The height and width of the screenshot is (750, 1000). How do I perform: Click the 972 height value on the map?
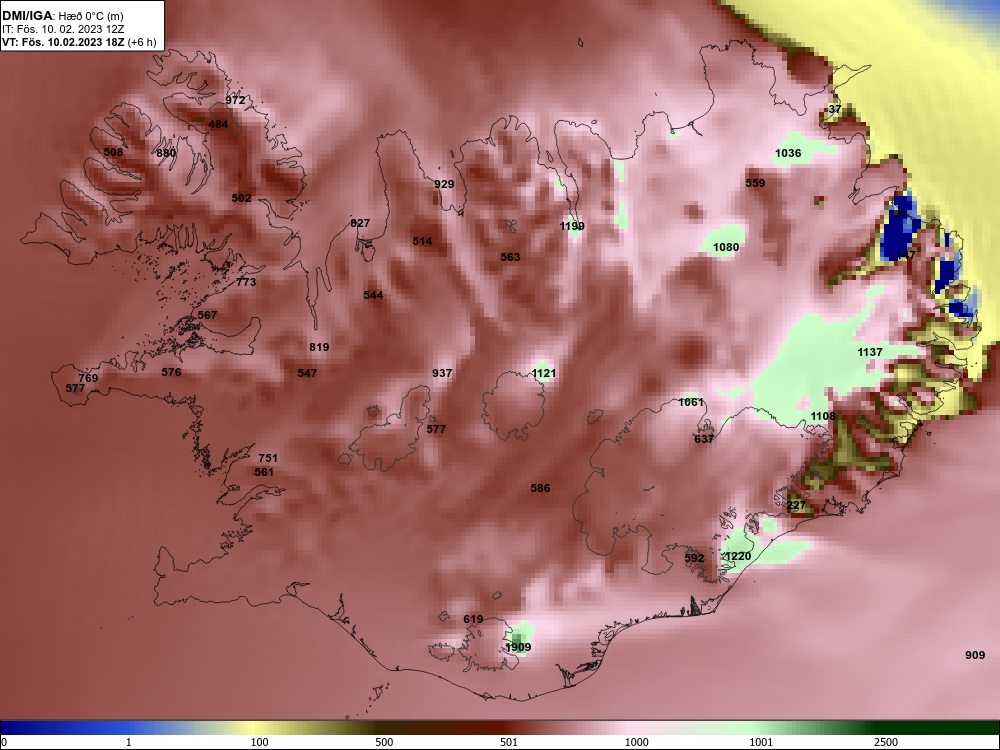[x=235, y=100]
